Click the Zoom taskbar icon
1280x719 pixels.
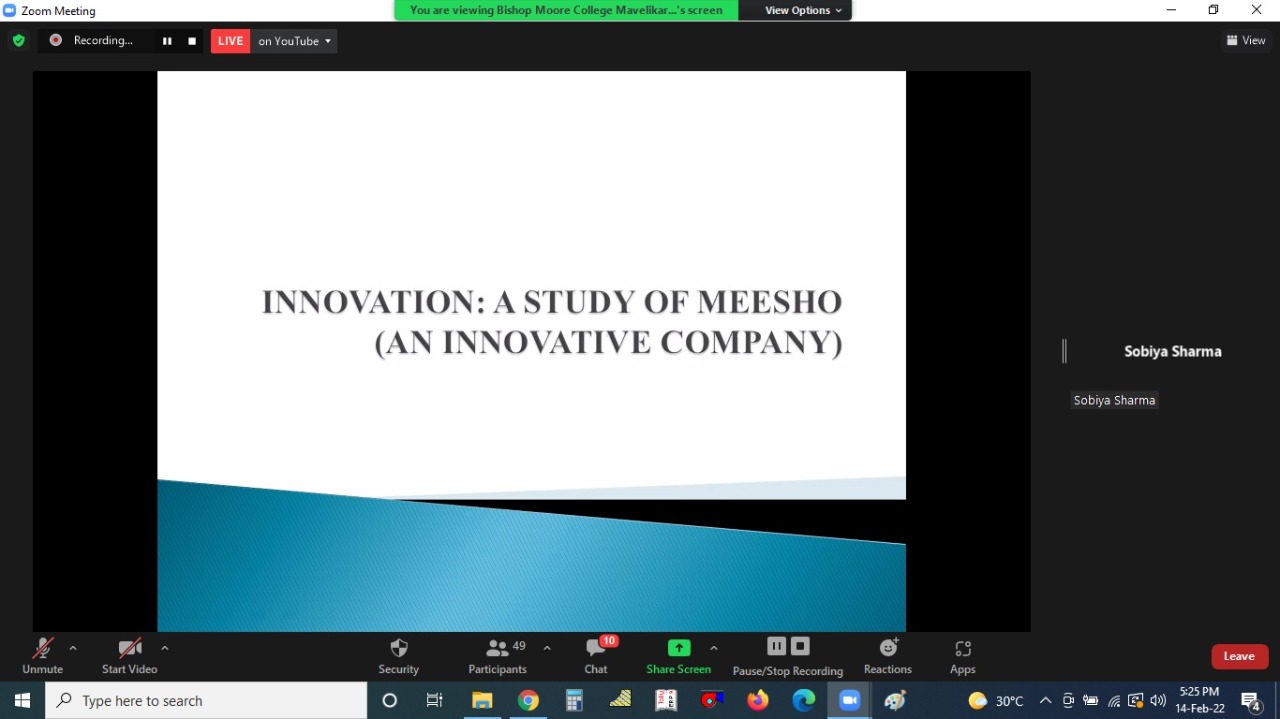click(x=850, y=701)
